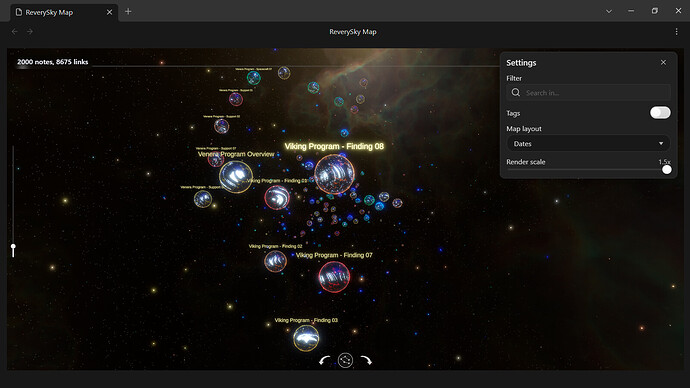Click the "2000 notes, 8675 links" status text

pyautogui.click(x=52, y=62)
